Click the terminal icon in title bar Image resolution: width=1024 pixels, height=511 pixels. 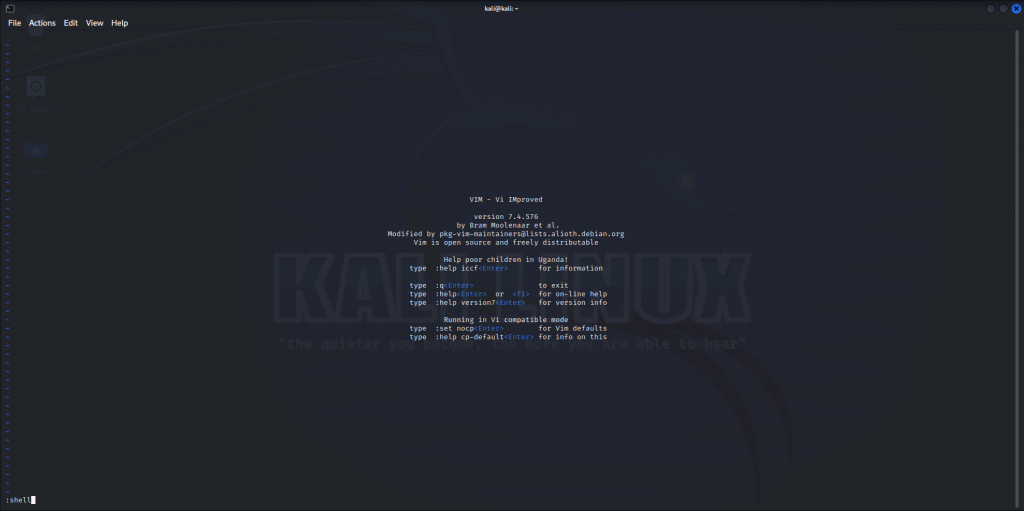click(10, 8)
